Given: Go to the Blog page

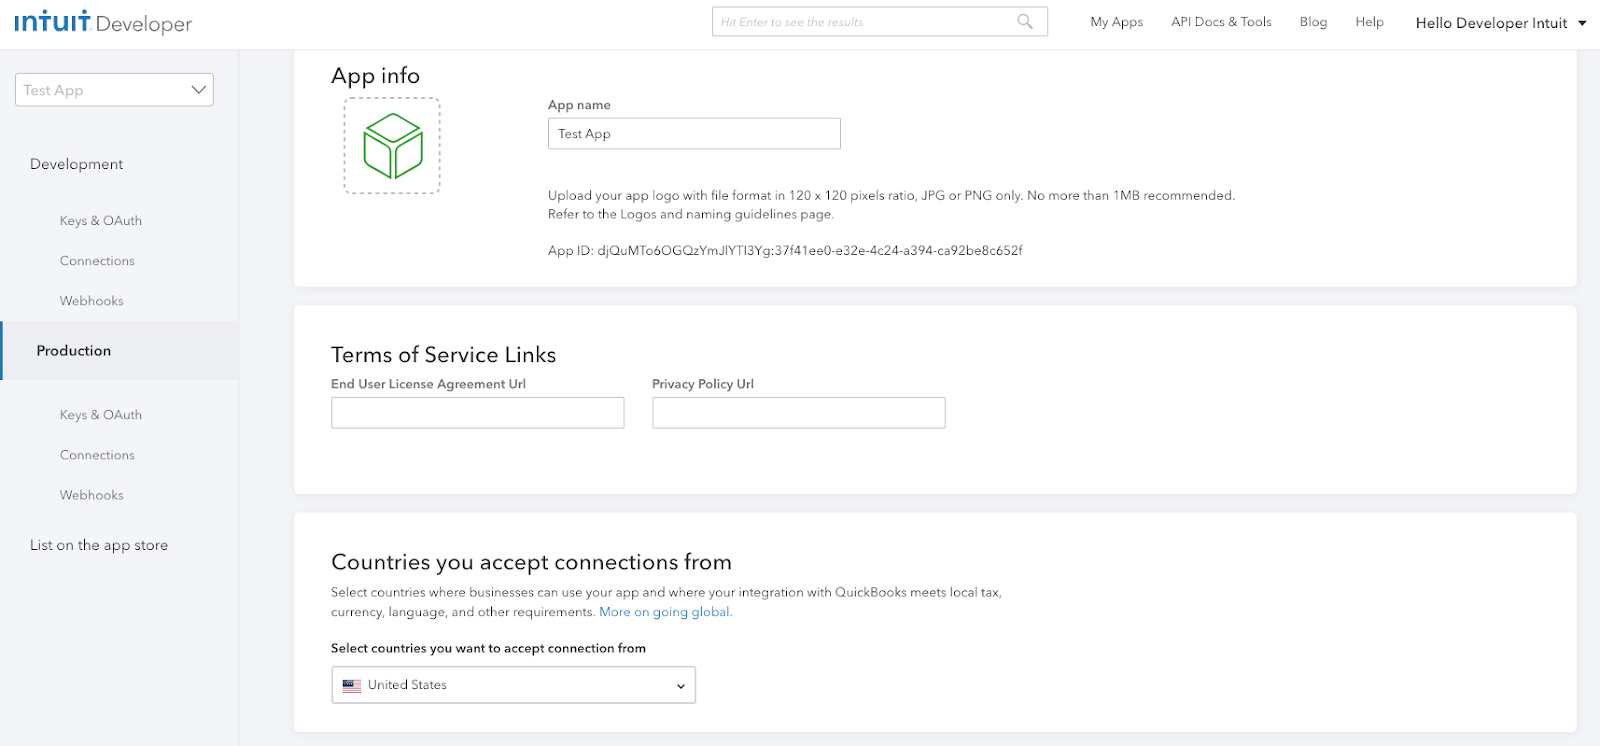Looking at the screenshot, I should point(1313,22).
